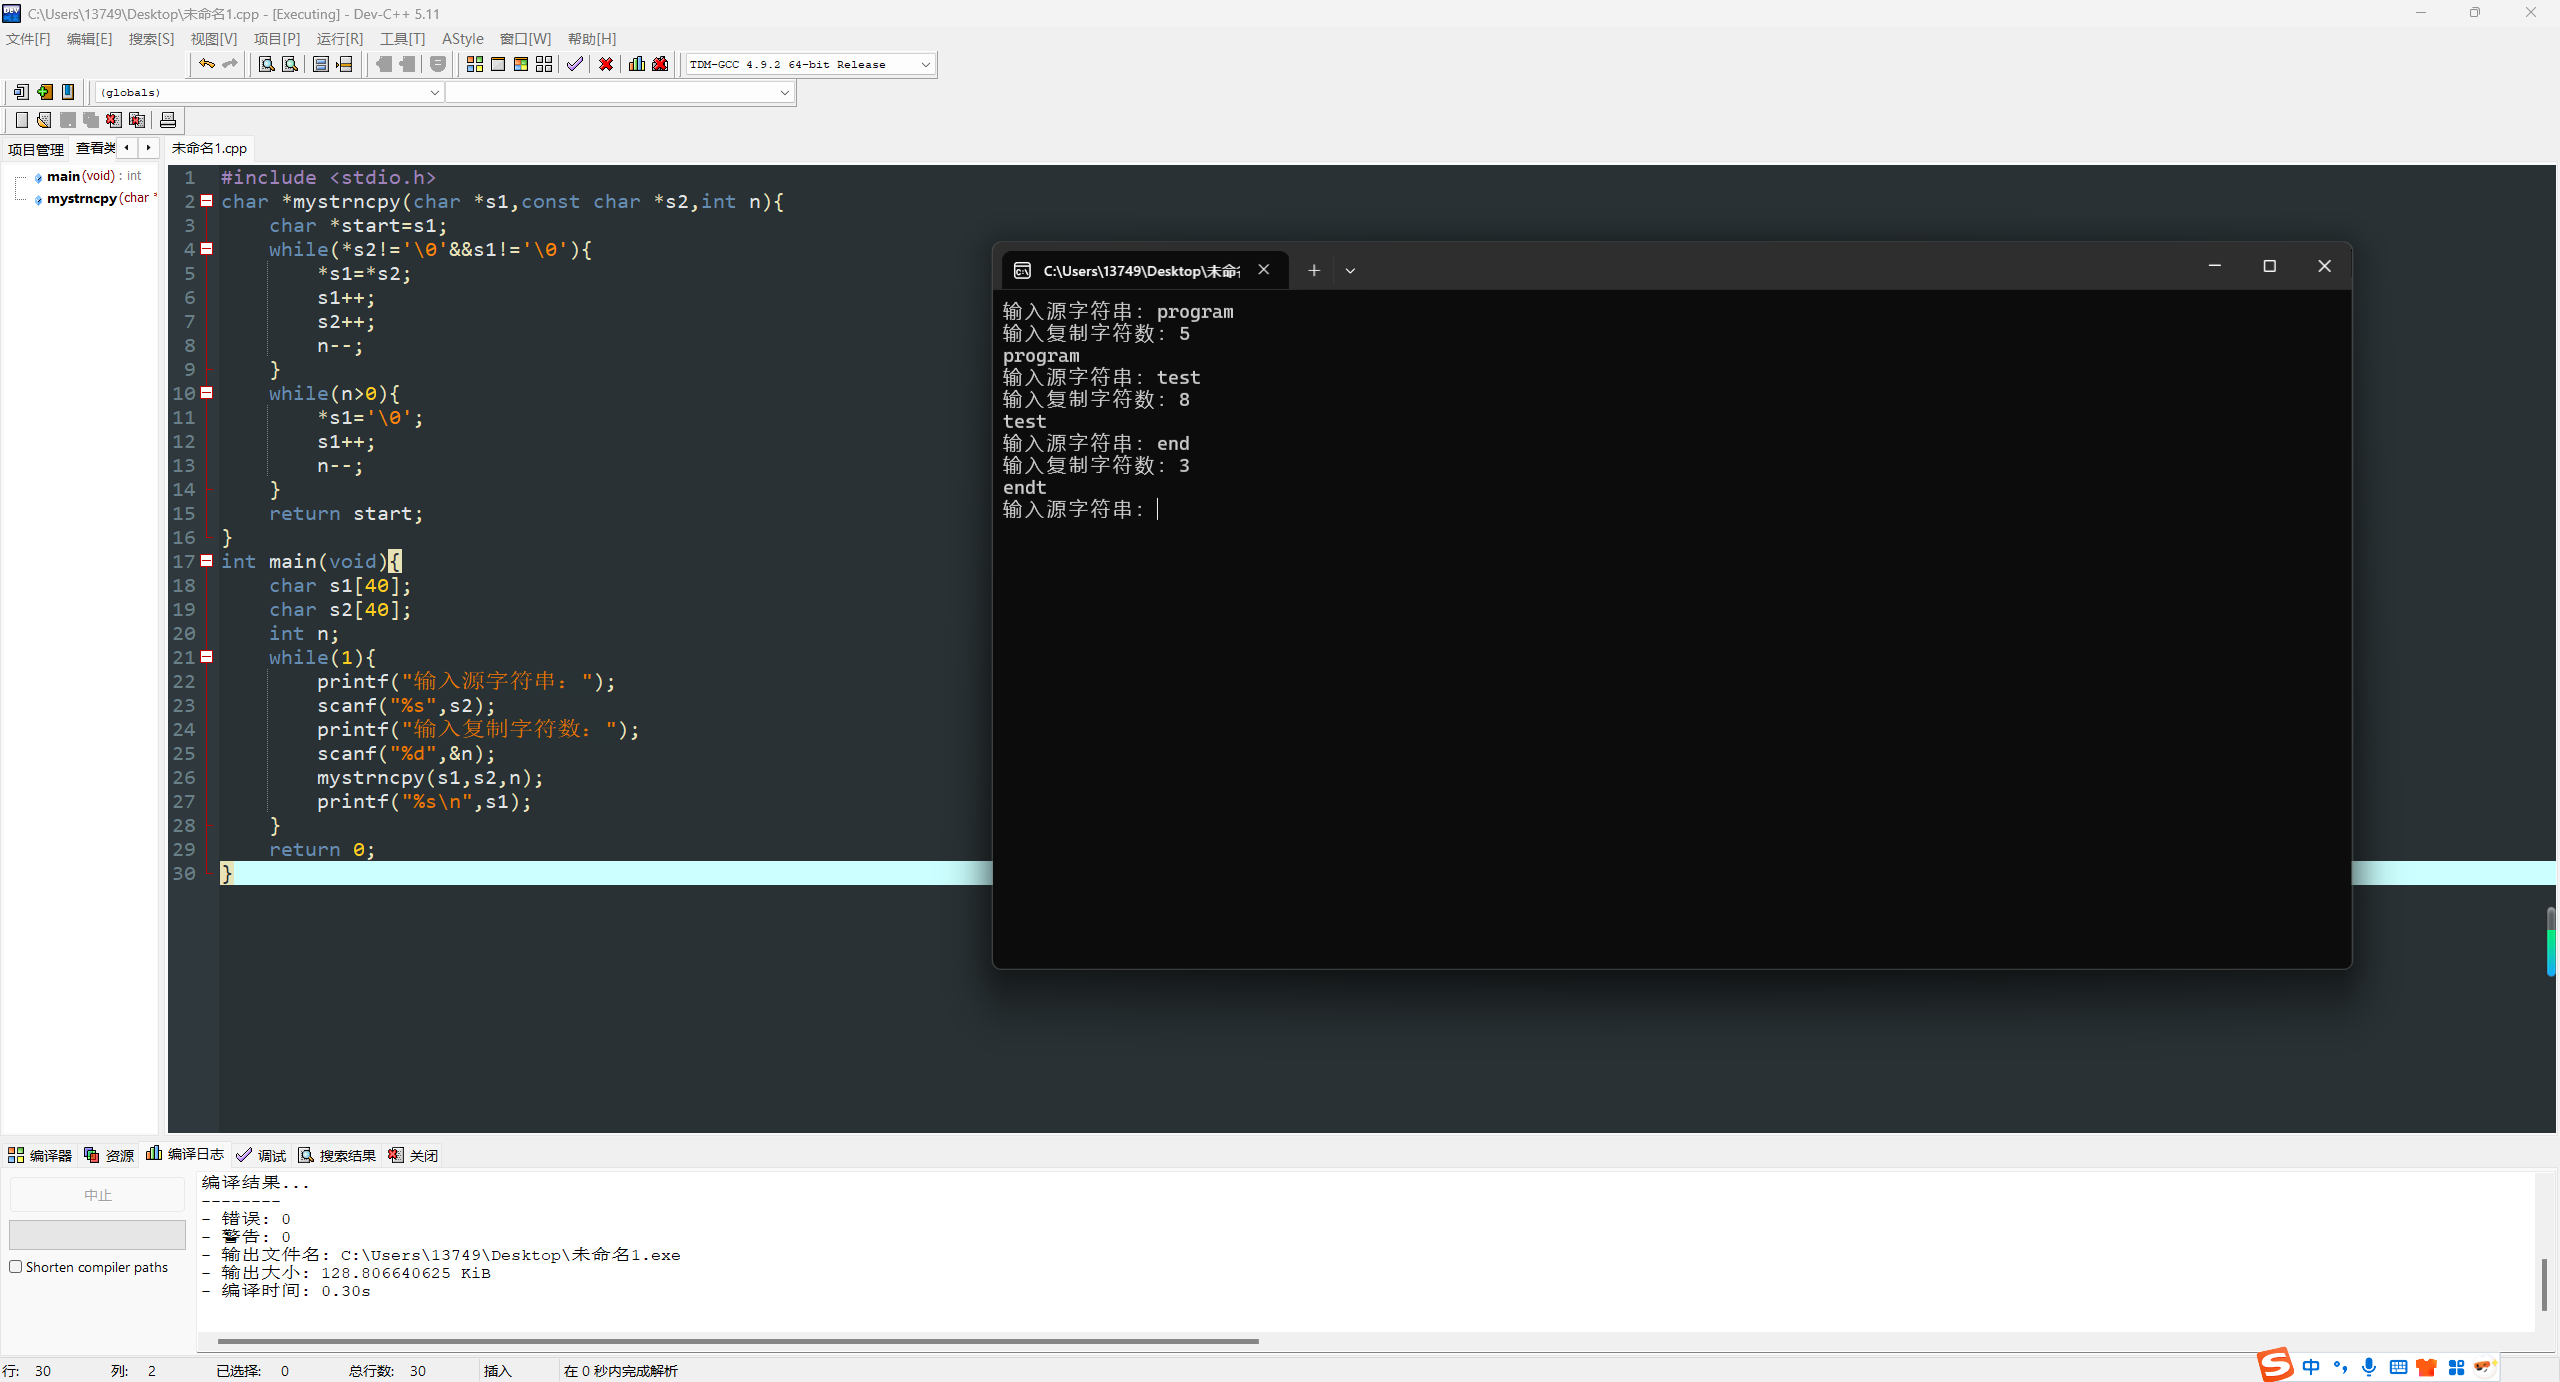Image resolution: width=2560 pixels, height=1382 pixels.
Task: Click the Find magnifier icon
Action: click(x=266, y=64)
